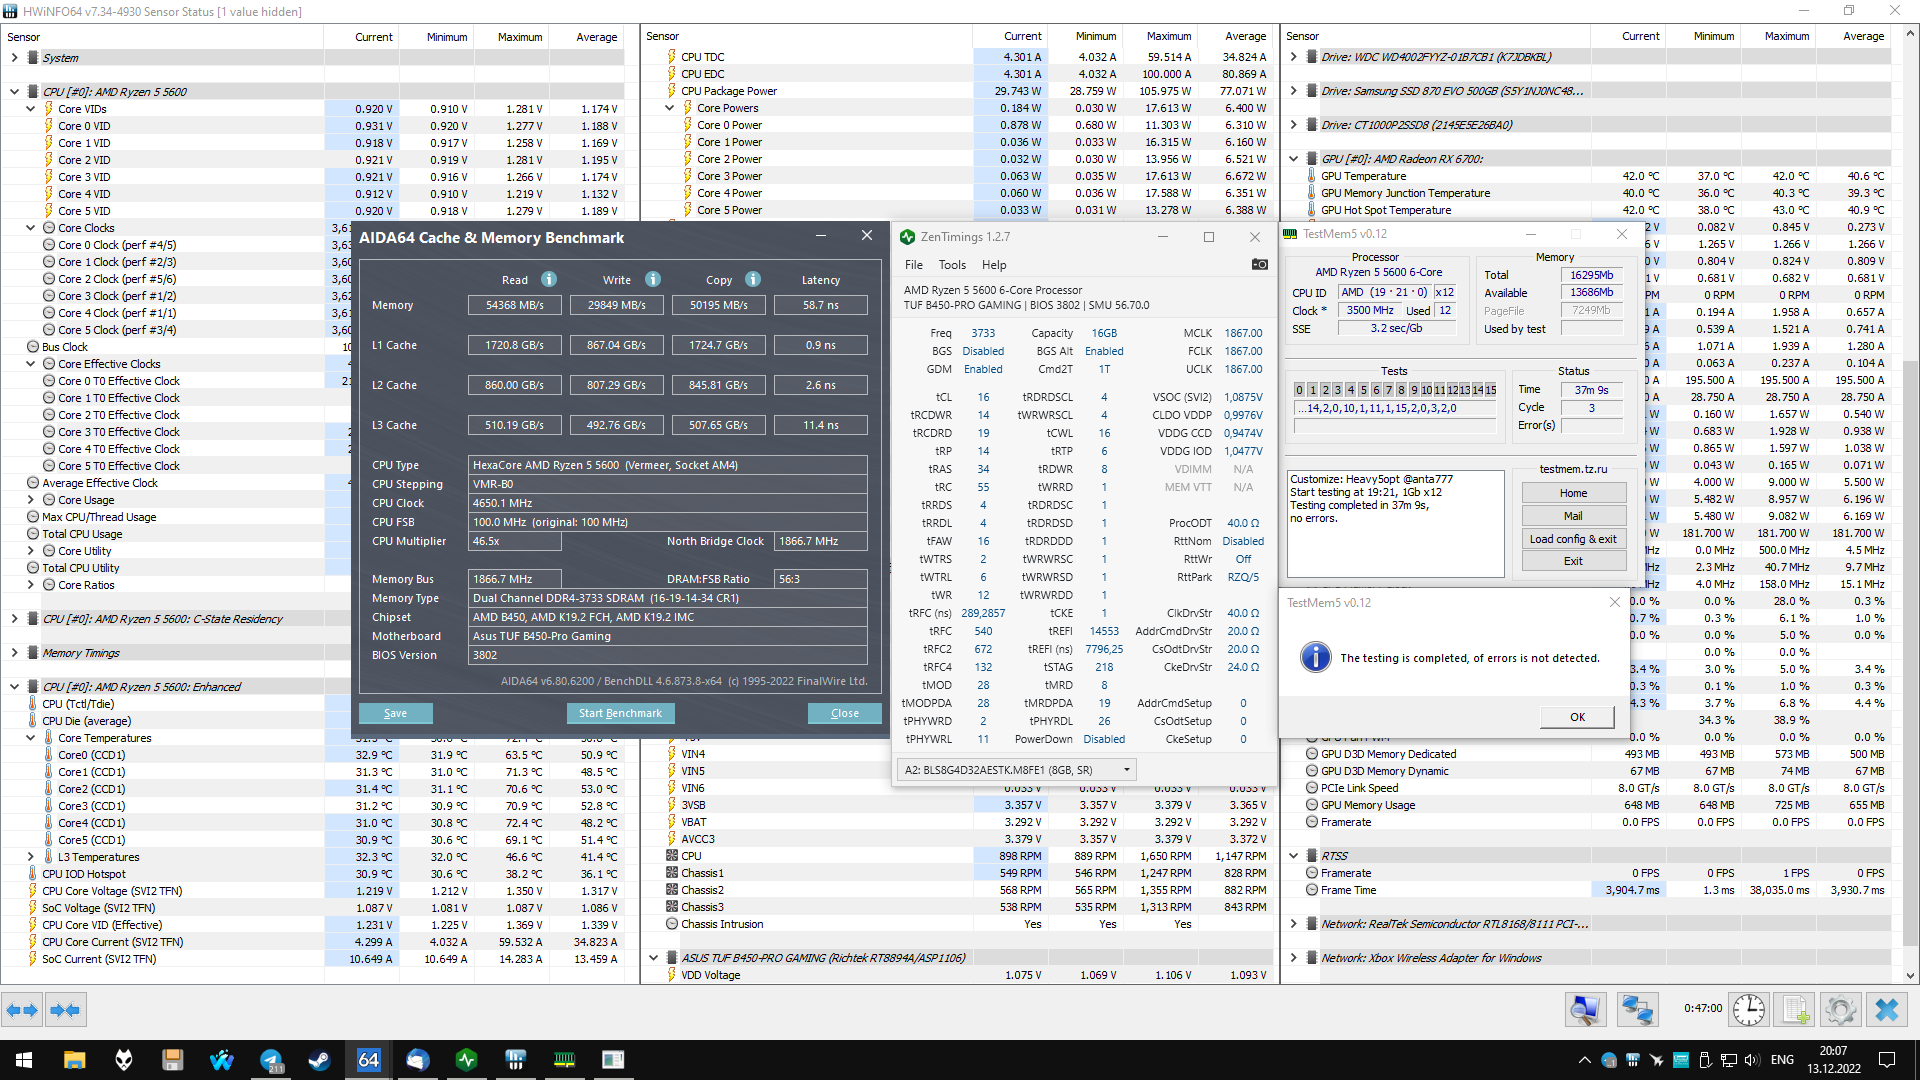Click the Read info icon in AIDA64
The image size is (1920, 1080).
coord(549,280)
